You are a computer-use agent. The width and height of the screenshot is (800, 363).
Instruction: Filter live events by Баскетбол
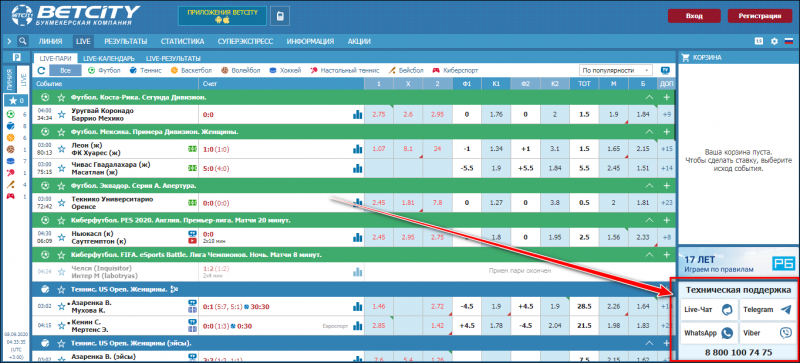click(x=191, y=70)
